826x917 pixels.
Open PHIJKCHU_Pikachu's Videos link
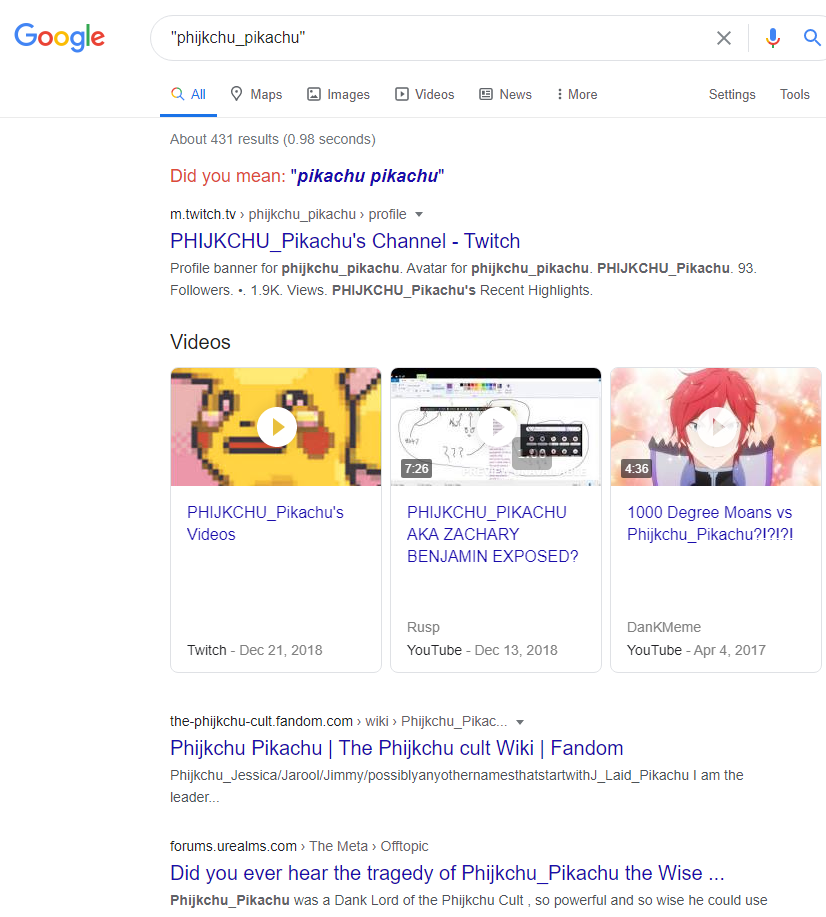[265, 523]
